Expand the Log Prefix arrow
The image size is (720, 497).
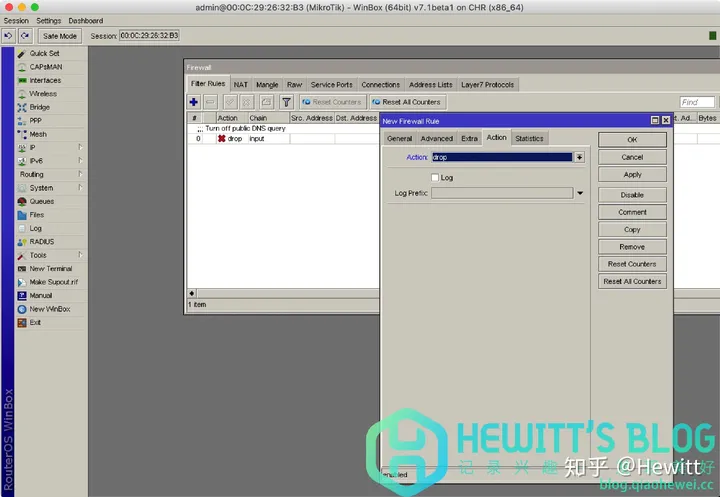click(580, 193)
